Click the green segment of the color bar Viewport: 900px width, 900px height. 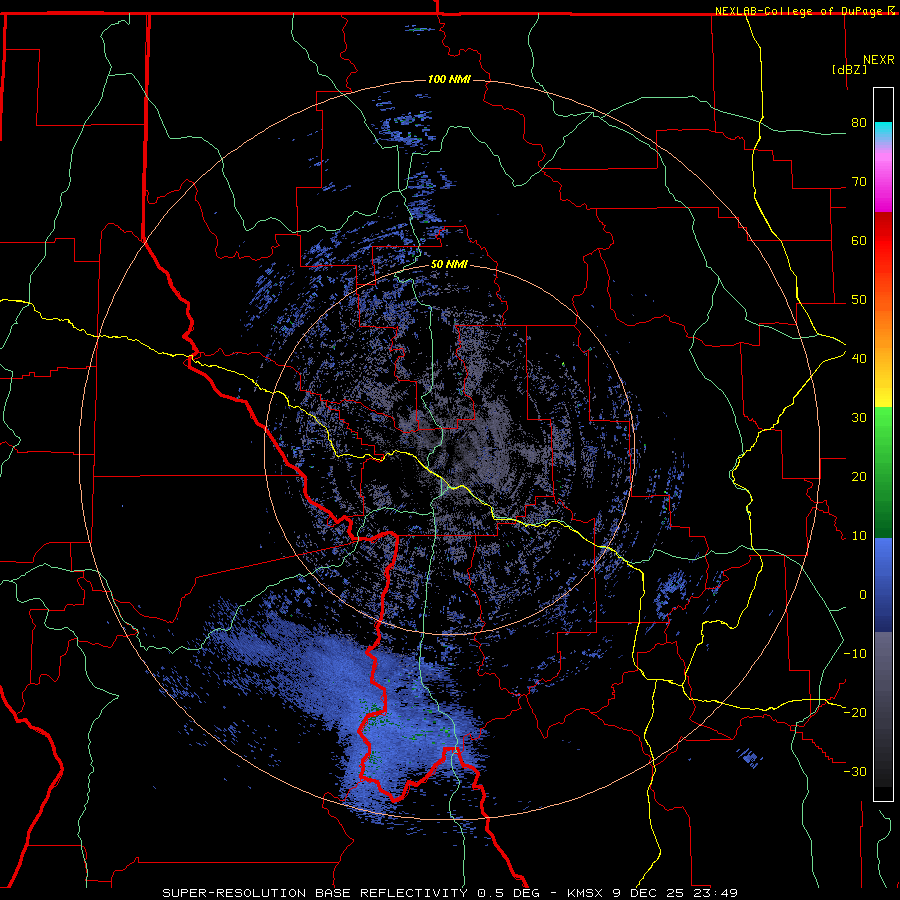coord(883,472)
